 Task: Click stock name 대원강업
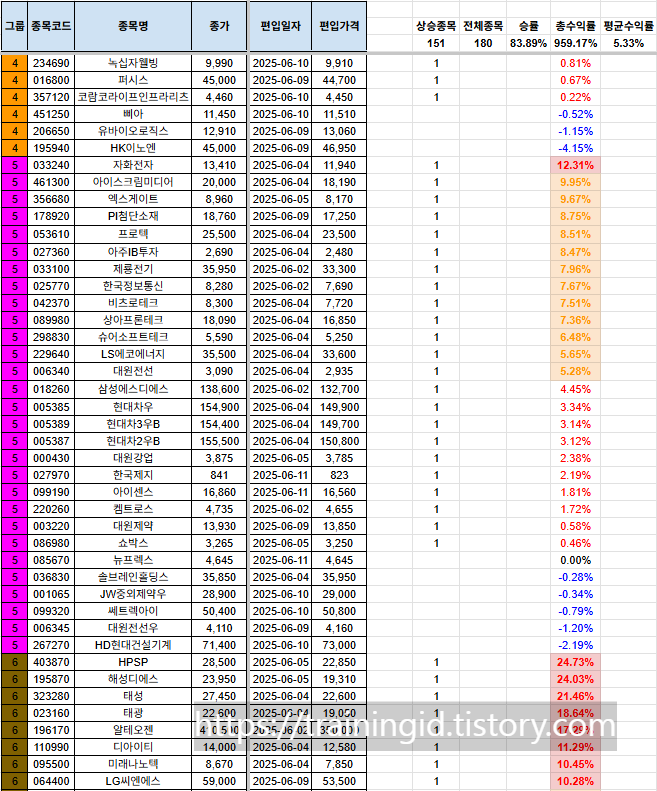(133, 458)
